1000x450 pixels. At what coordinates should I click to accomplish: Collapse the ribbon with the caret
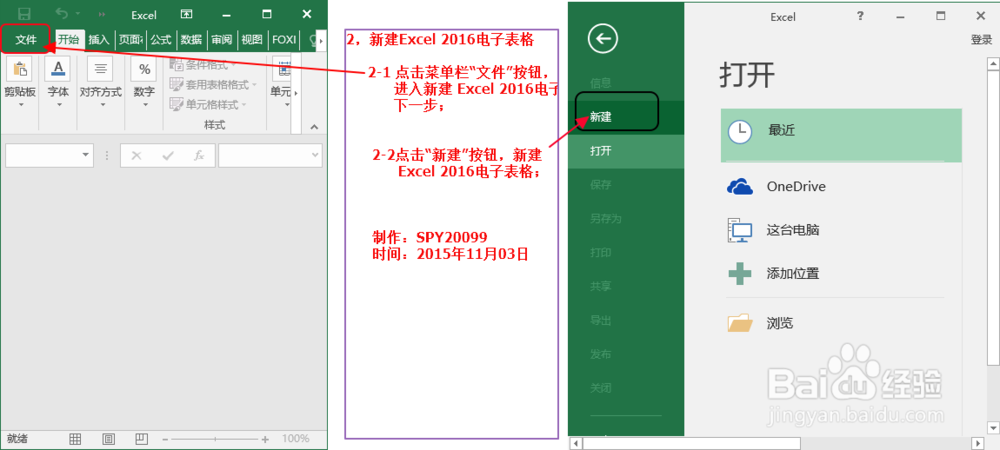pyautogui.click(x=314, y=127)
